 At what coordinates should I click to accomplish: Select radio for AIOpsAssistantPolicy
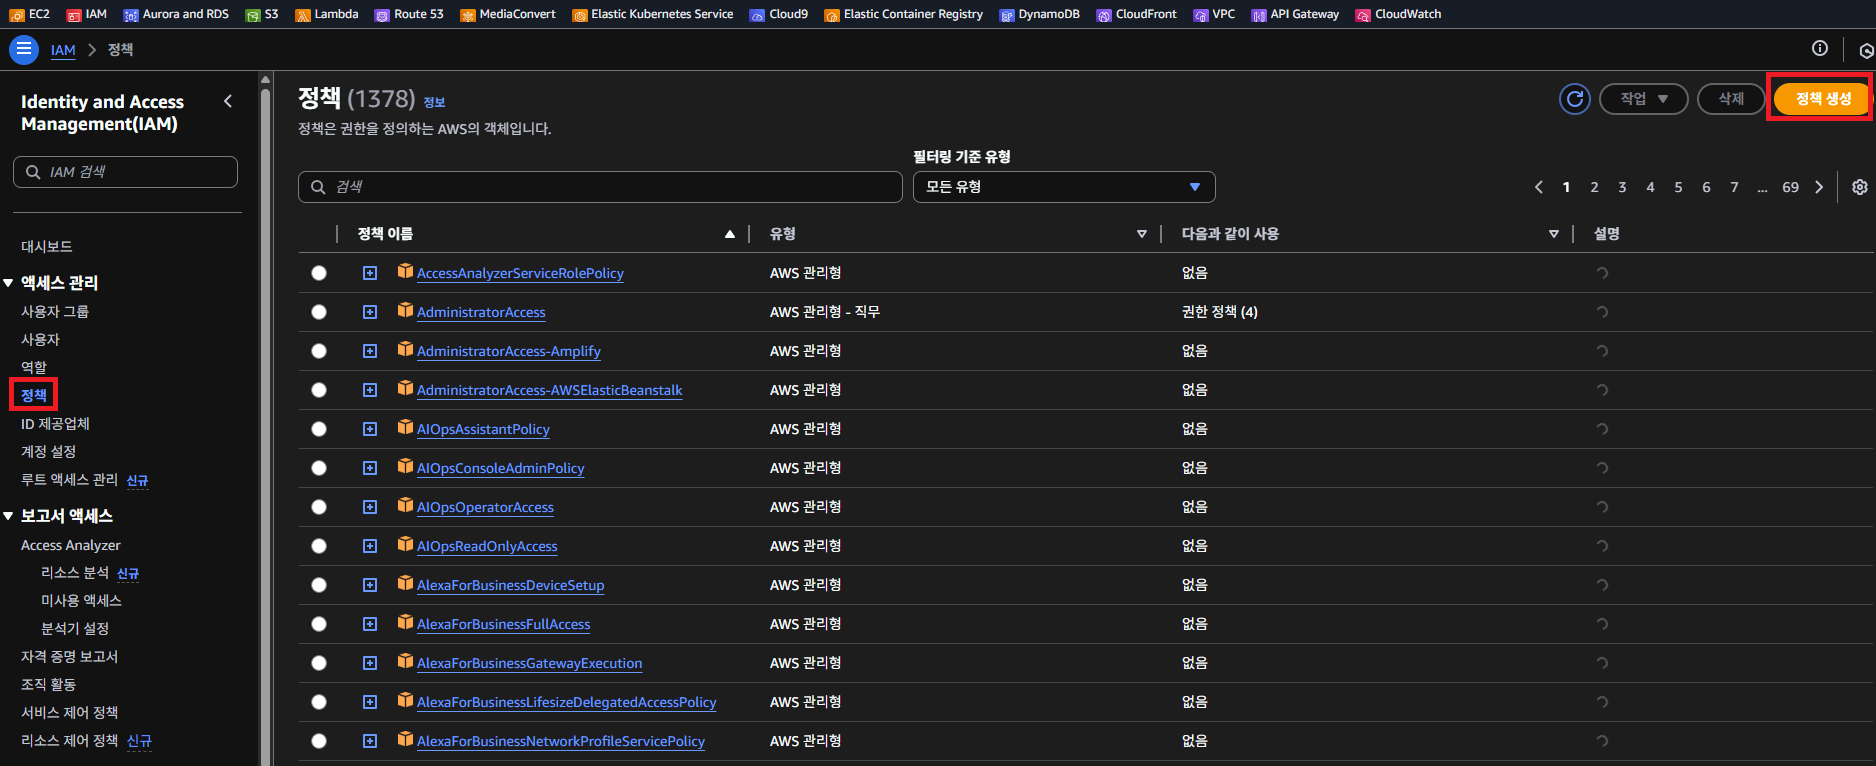click(x=319, y=429)
